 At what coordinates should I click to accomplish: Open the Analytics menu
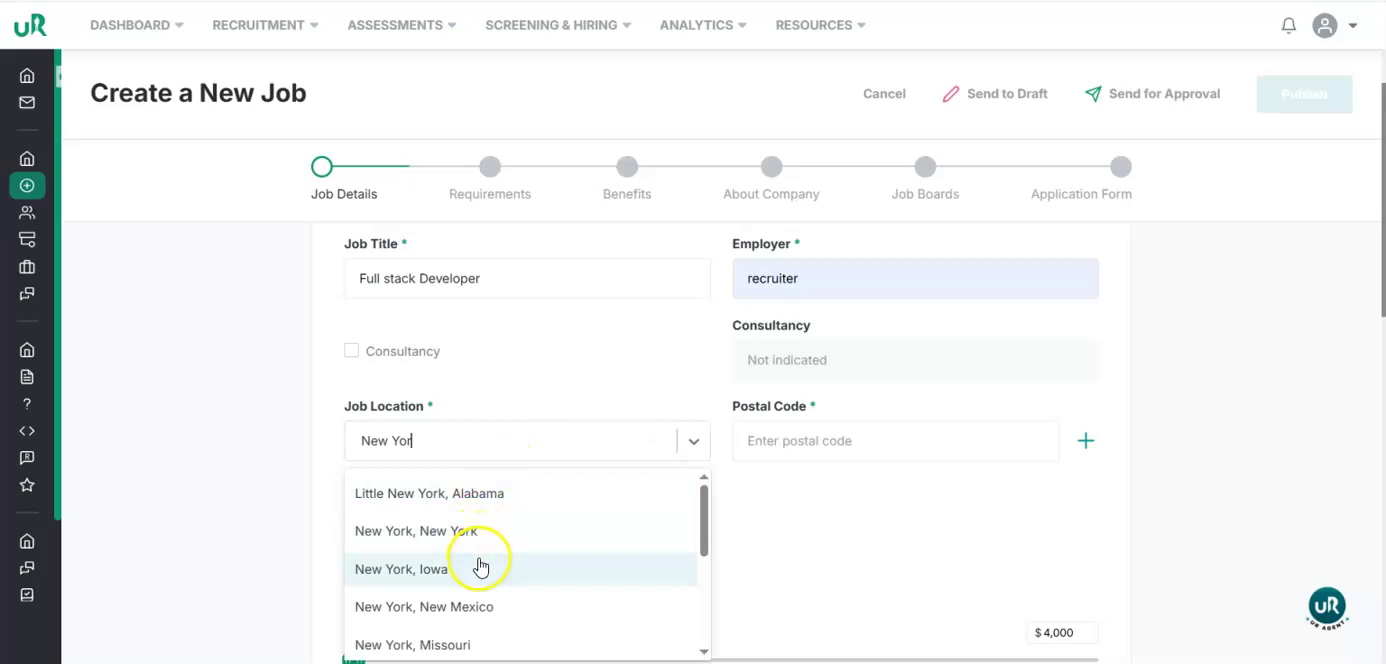pos(702,25)
